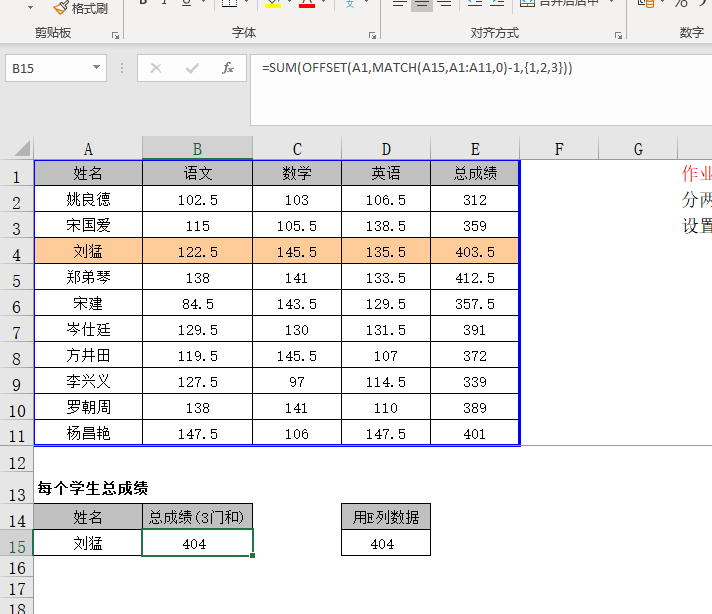Viewport: 712px width, 614px height.
Task: Click header cell 语文
Action: [198, 173]
